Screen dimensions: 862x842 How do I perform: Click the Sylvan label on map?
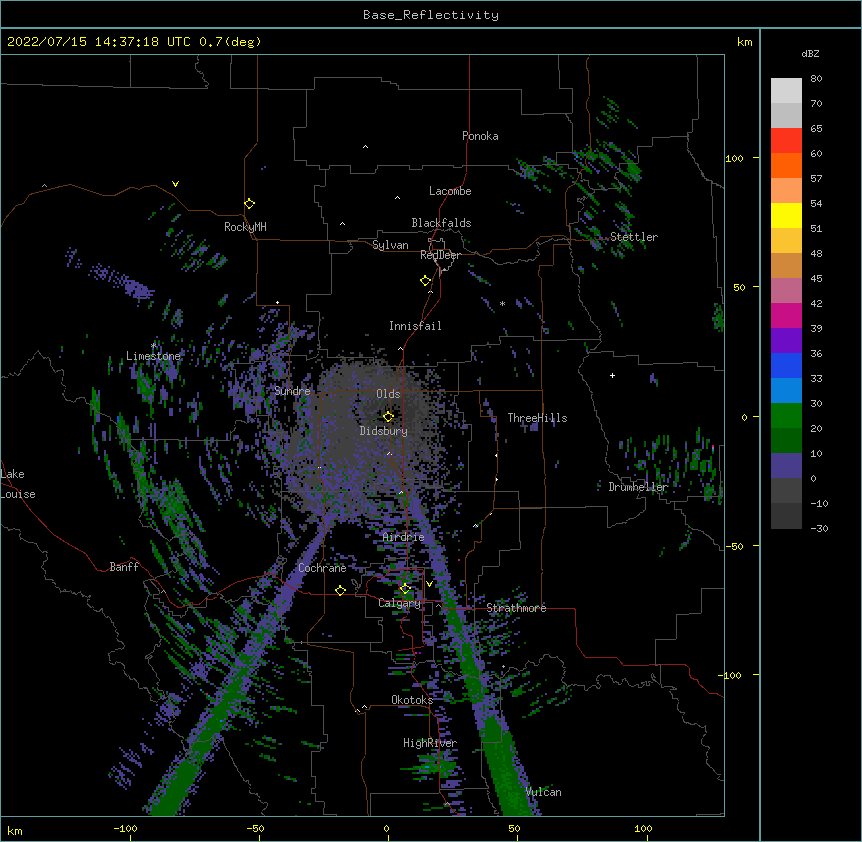coord(390,245)
